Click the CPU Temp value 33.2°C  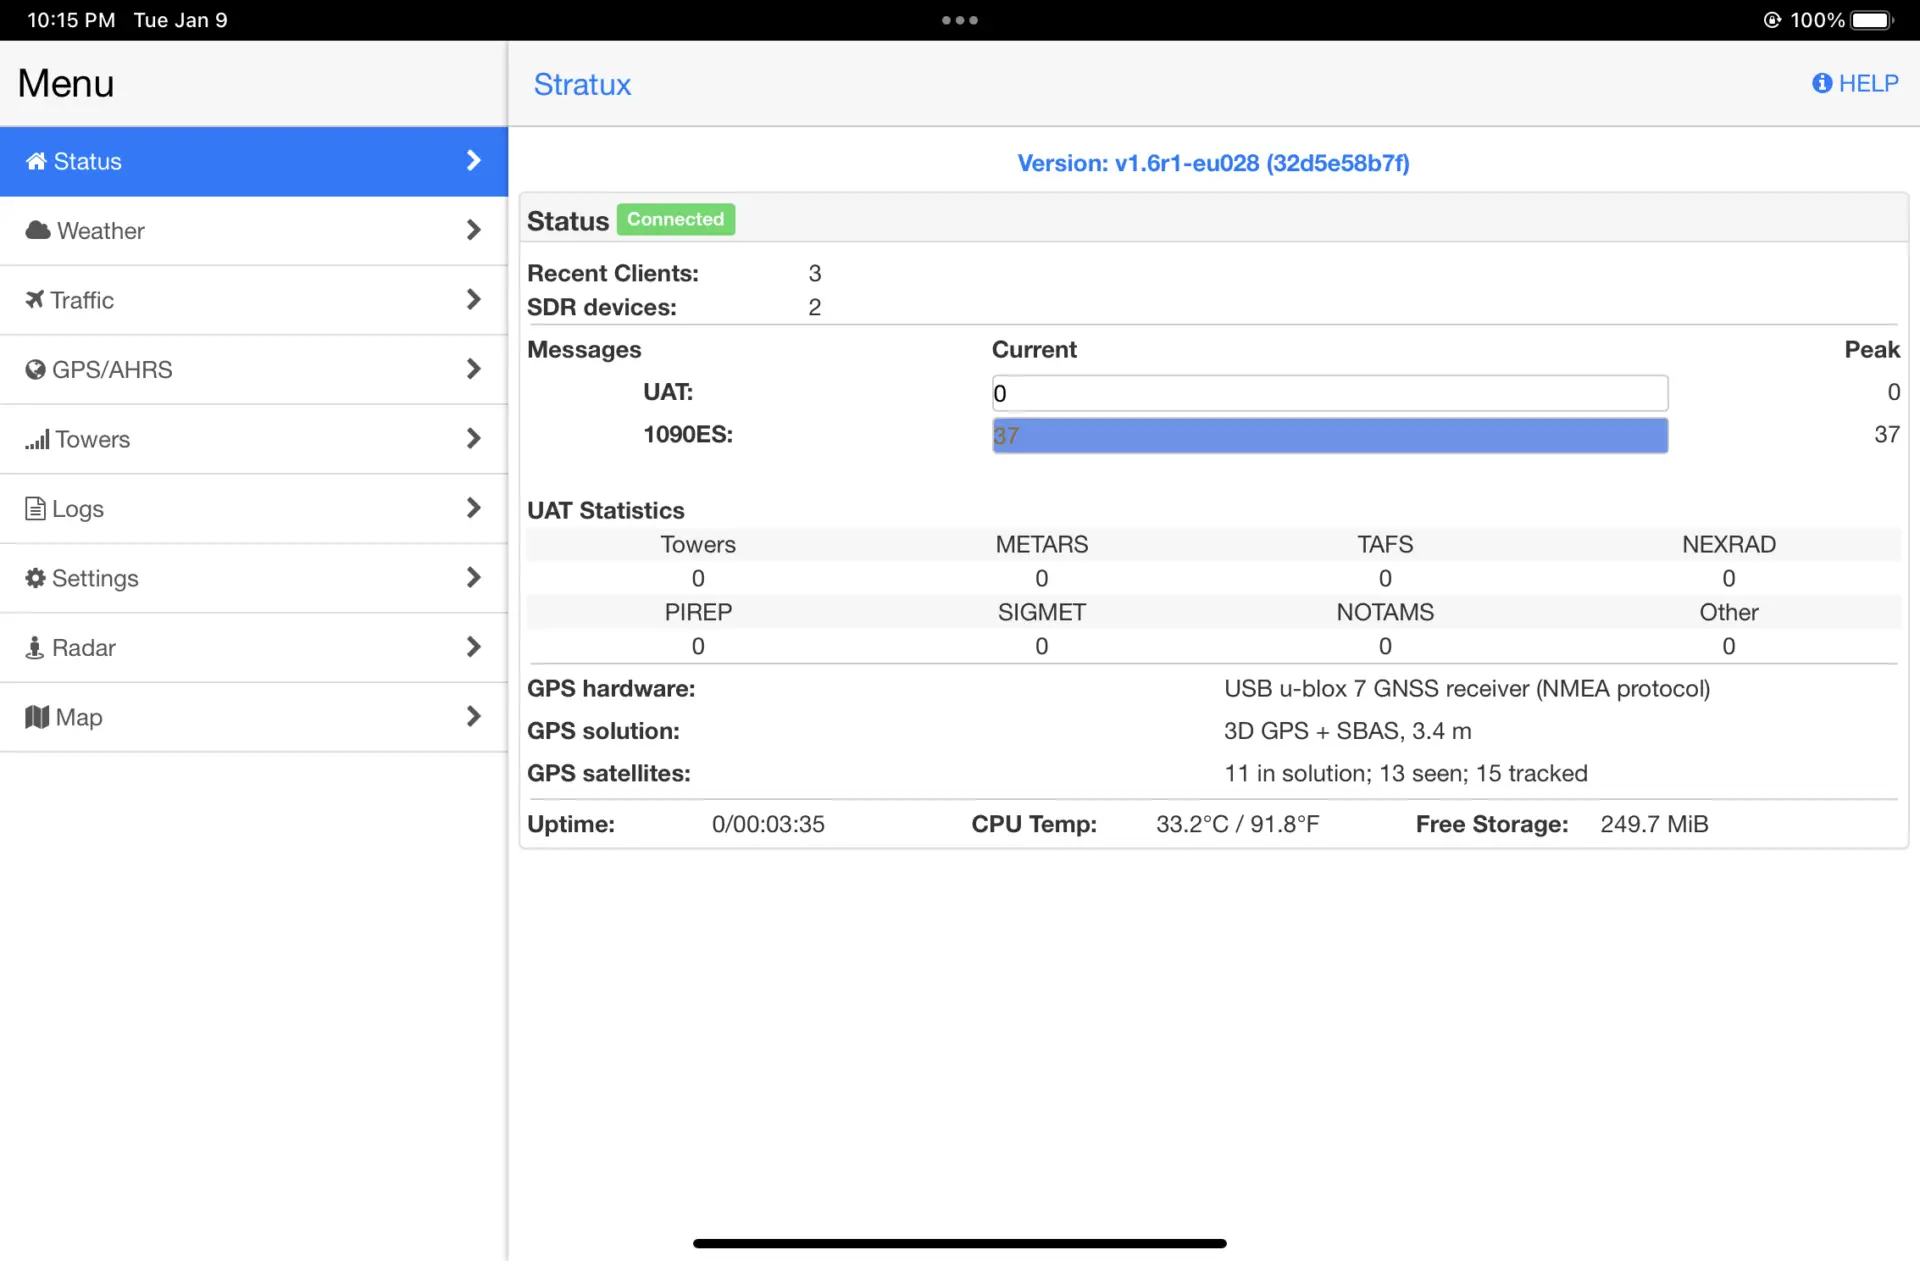pos(1238,824)
